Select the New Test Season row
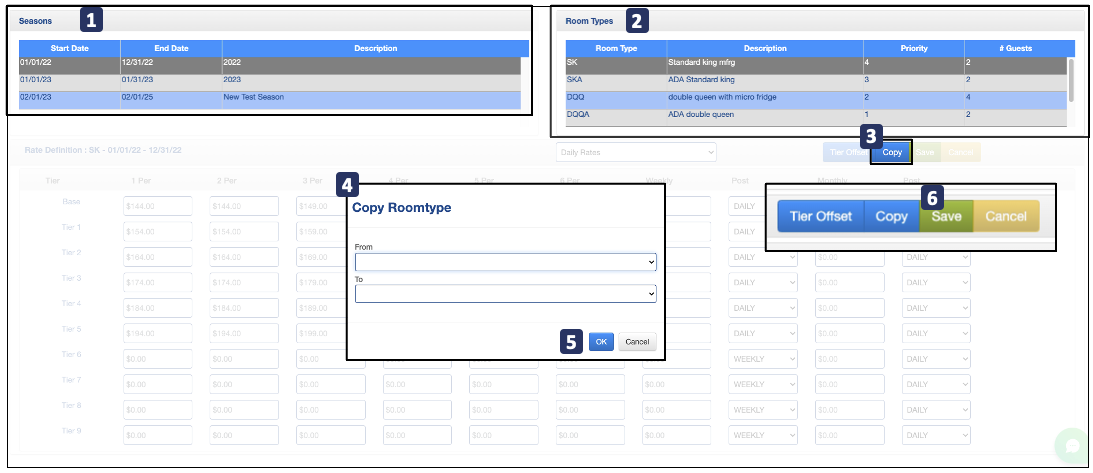This screenshot has height=473, width=1093. [x=269, y=98]
